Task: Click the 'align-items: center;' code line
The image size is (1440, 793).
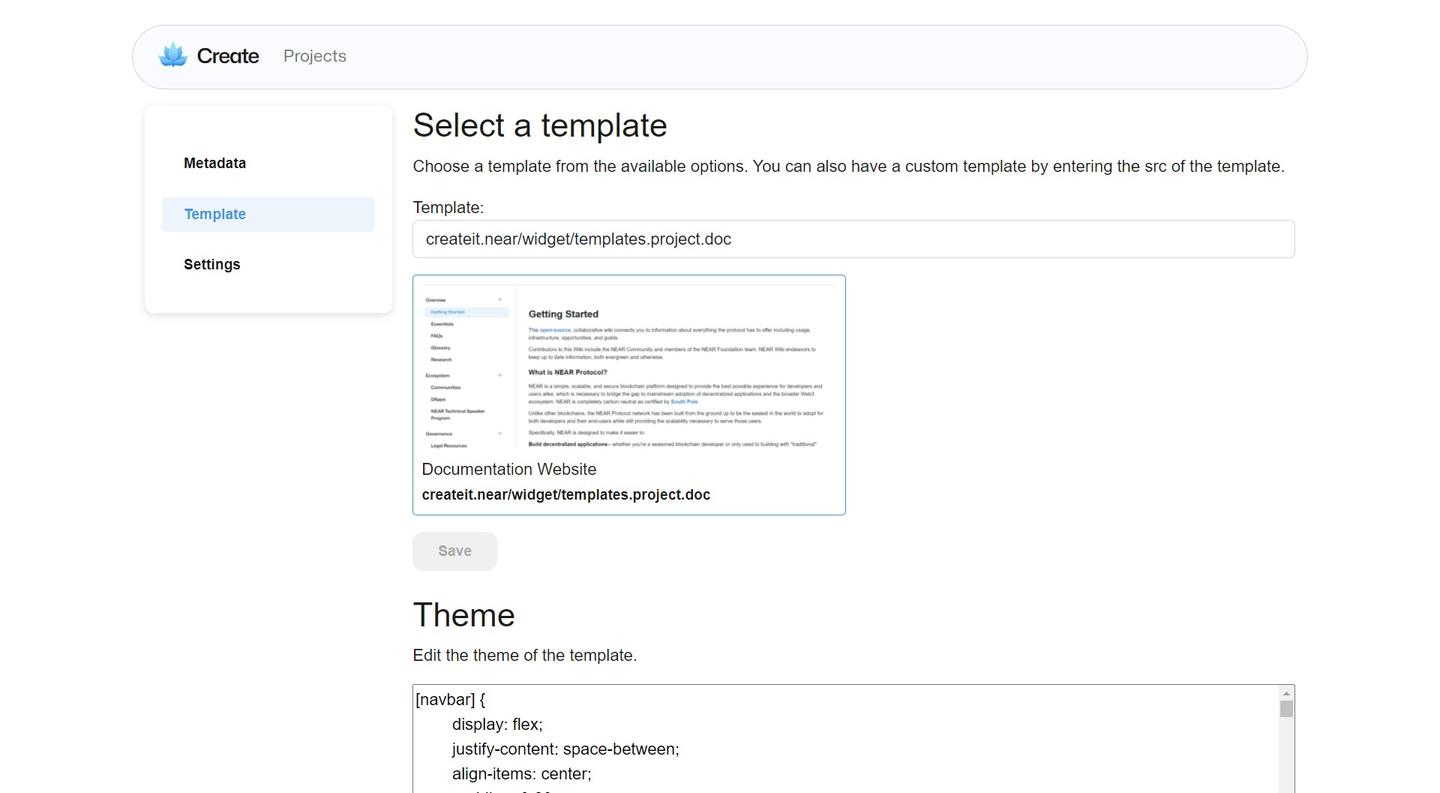Action: click(521, 774)
